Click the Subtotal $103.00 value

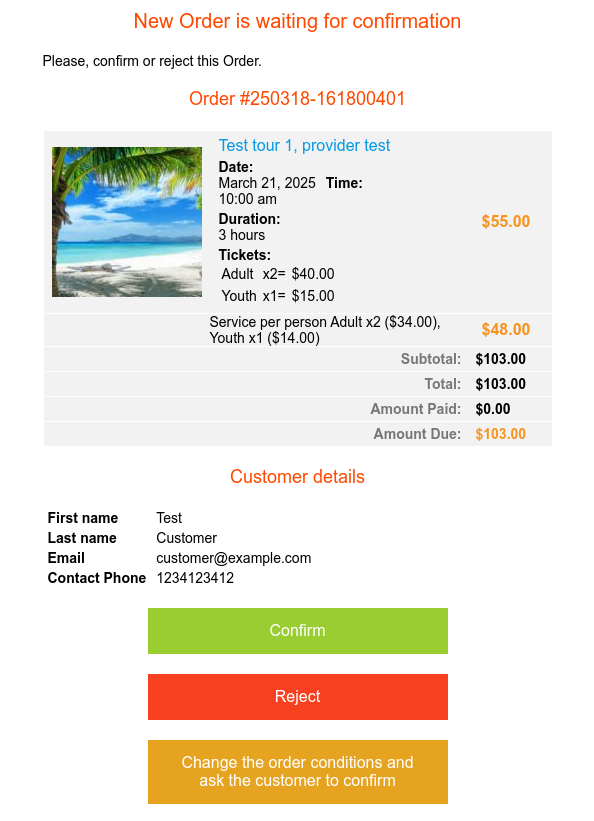[x=500, y=359]
